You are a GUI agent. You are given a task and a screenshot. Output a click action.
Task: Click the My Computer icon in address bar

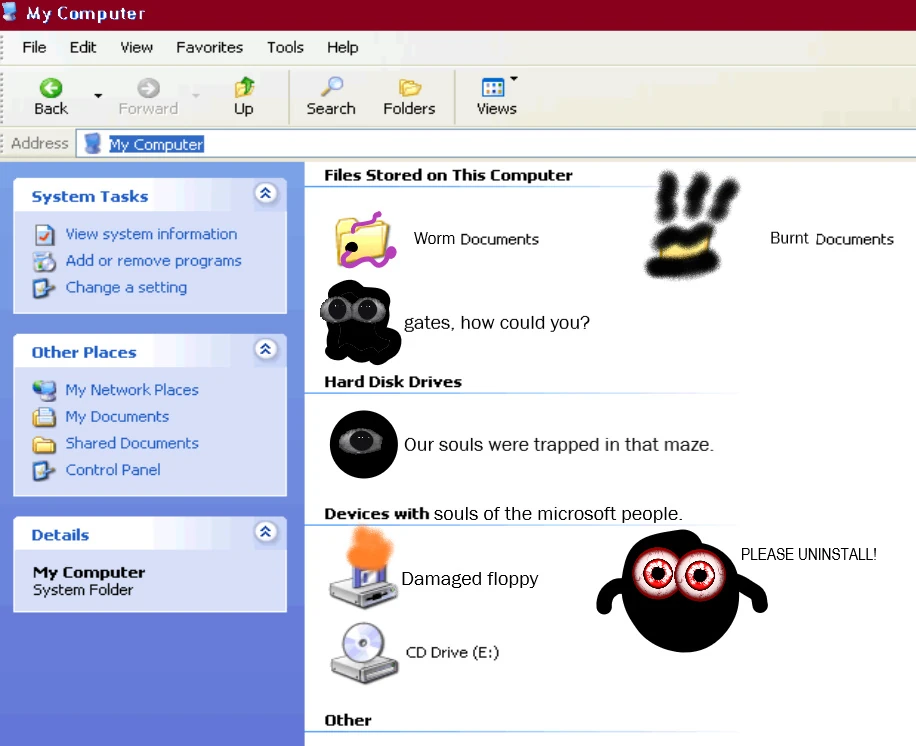pyautogui.click(x=92, y=144)
